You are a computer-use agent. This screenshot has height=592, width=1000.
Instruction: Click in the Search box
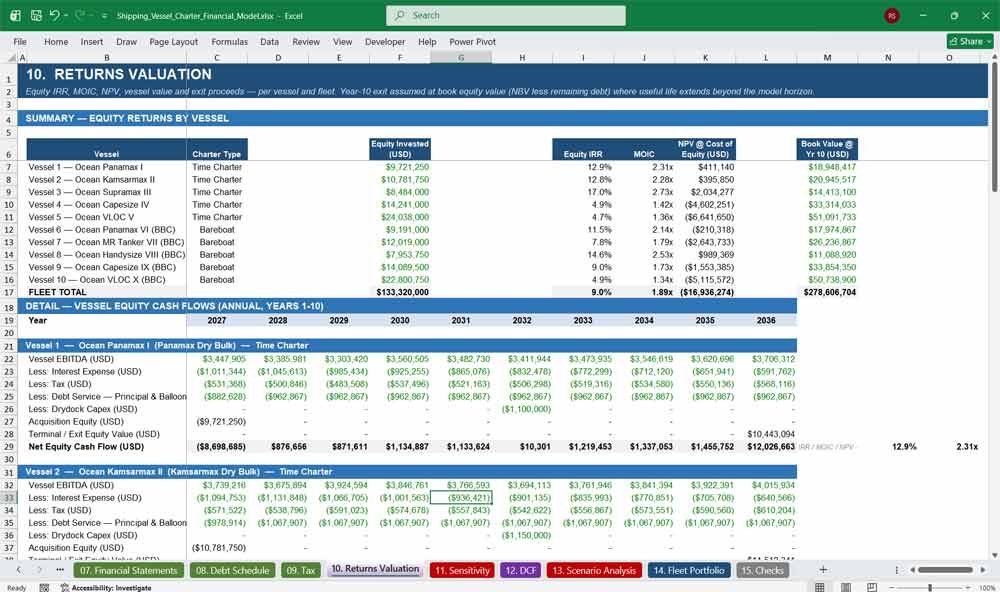[x=506, y=15]
